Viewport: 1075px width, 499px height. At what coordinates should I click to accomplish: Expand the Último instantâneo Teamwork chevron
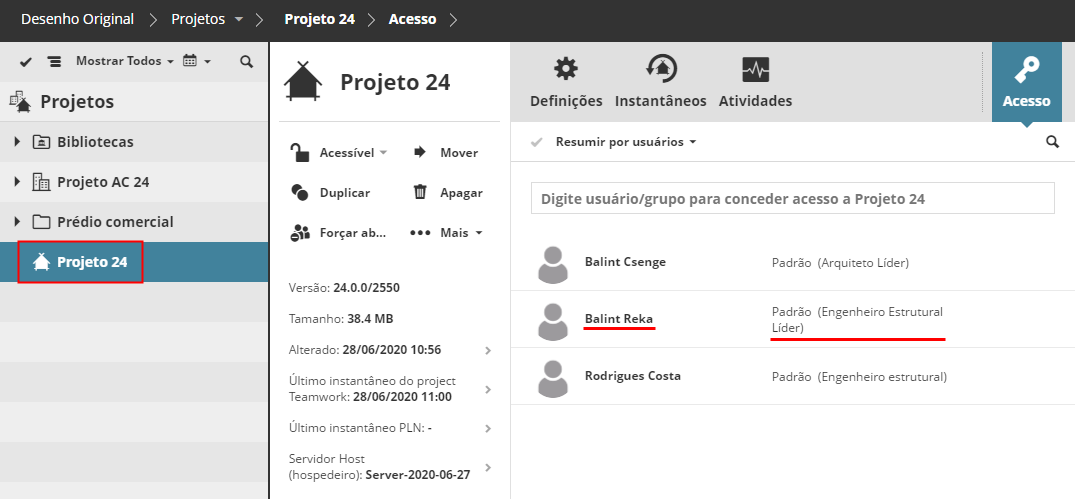pyautogui.click(x=488, y=389)
